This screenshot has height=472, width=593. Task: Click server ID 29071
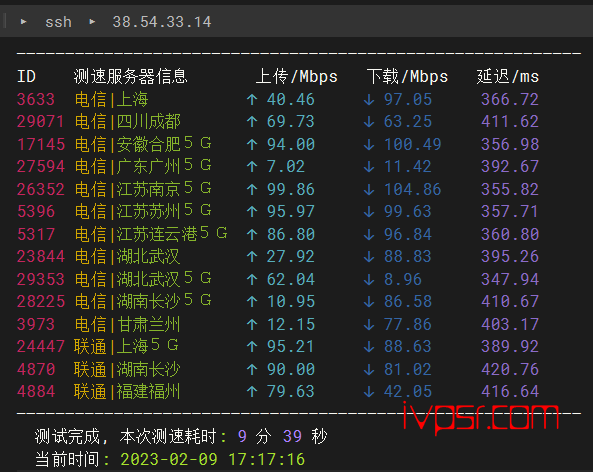(40, 122)
